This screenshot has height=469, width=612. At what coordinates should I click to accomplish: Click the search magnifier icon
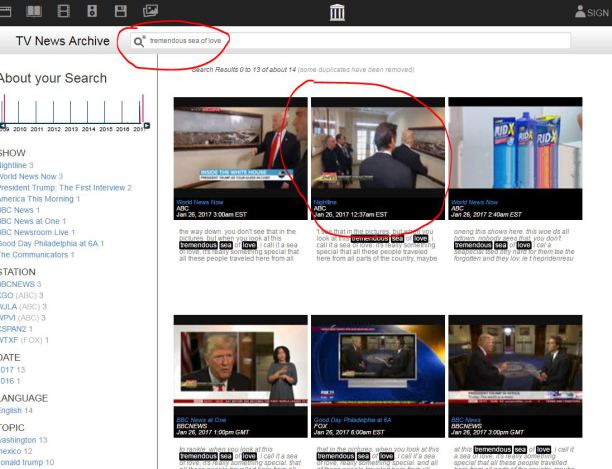coord(139,41)
